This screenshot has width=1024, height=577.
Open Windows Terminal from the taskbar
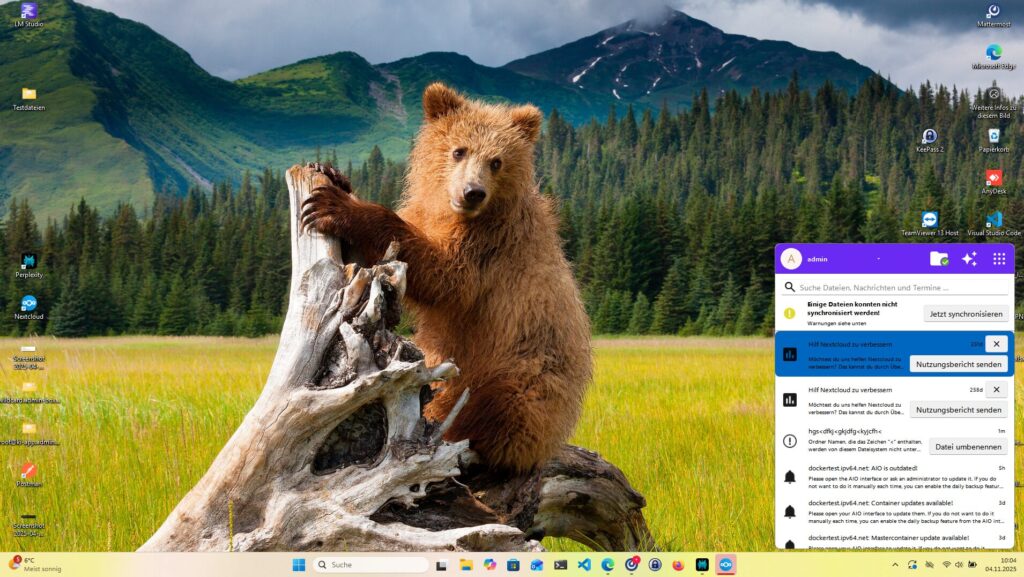(x=560, y=565)
